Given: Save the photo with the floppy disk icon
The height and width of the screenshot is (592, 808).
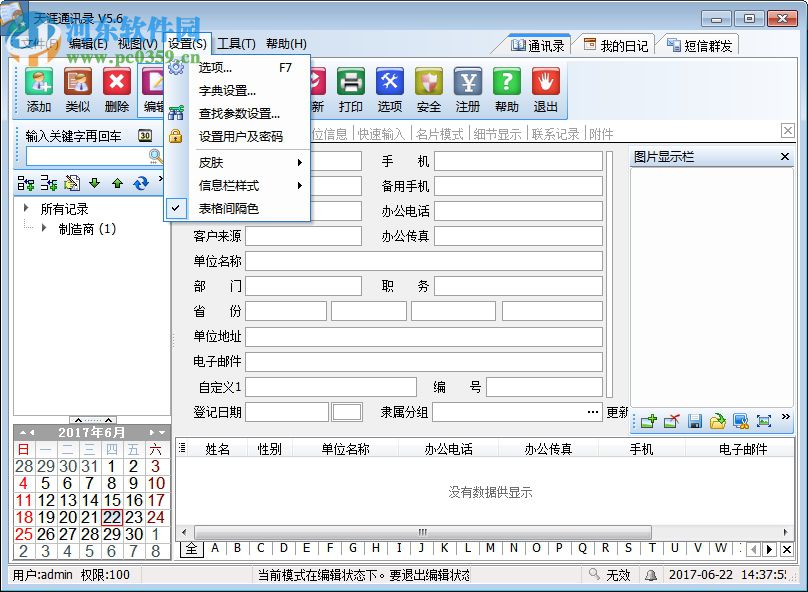Looking at the screenshot, I should (694, 421).
